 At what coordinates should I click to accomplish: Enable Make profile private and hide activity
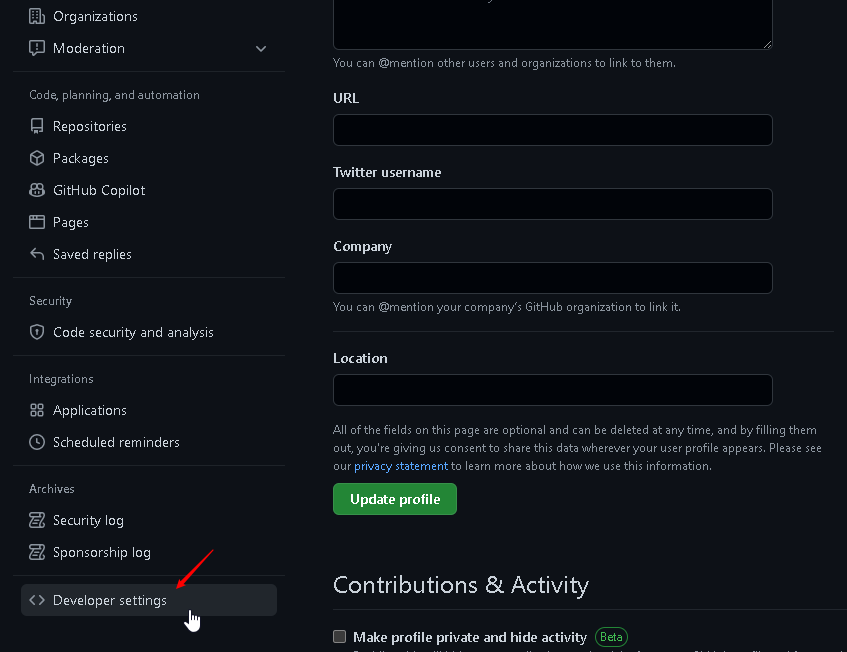tap(339, 636)
